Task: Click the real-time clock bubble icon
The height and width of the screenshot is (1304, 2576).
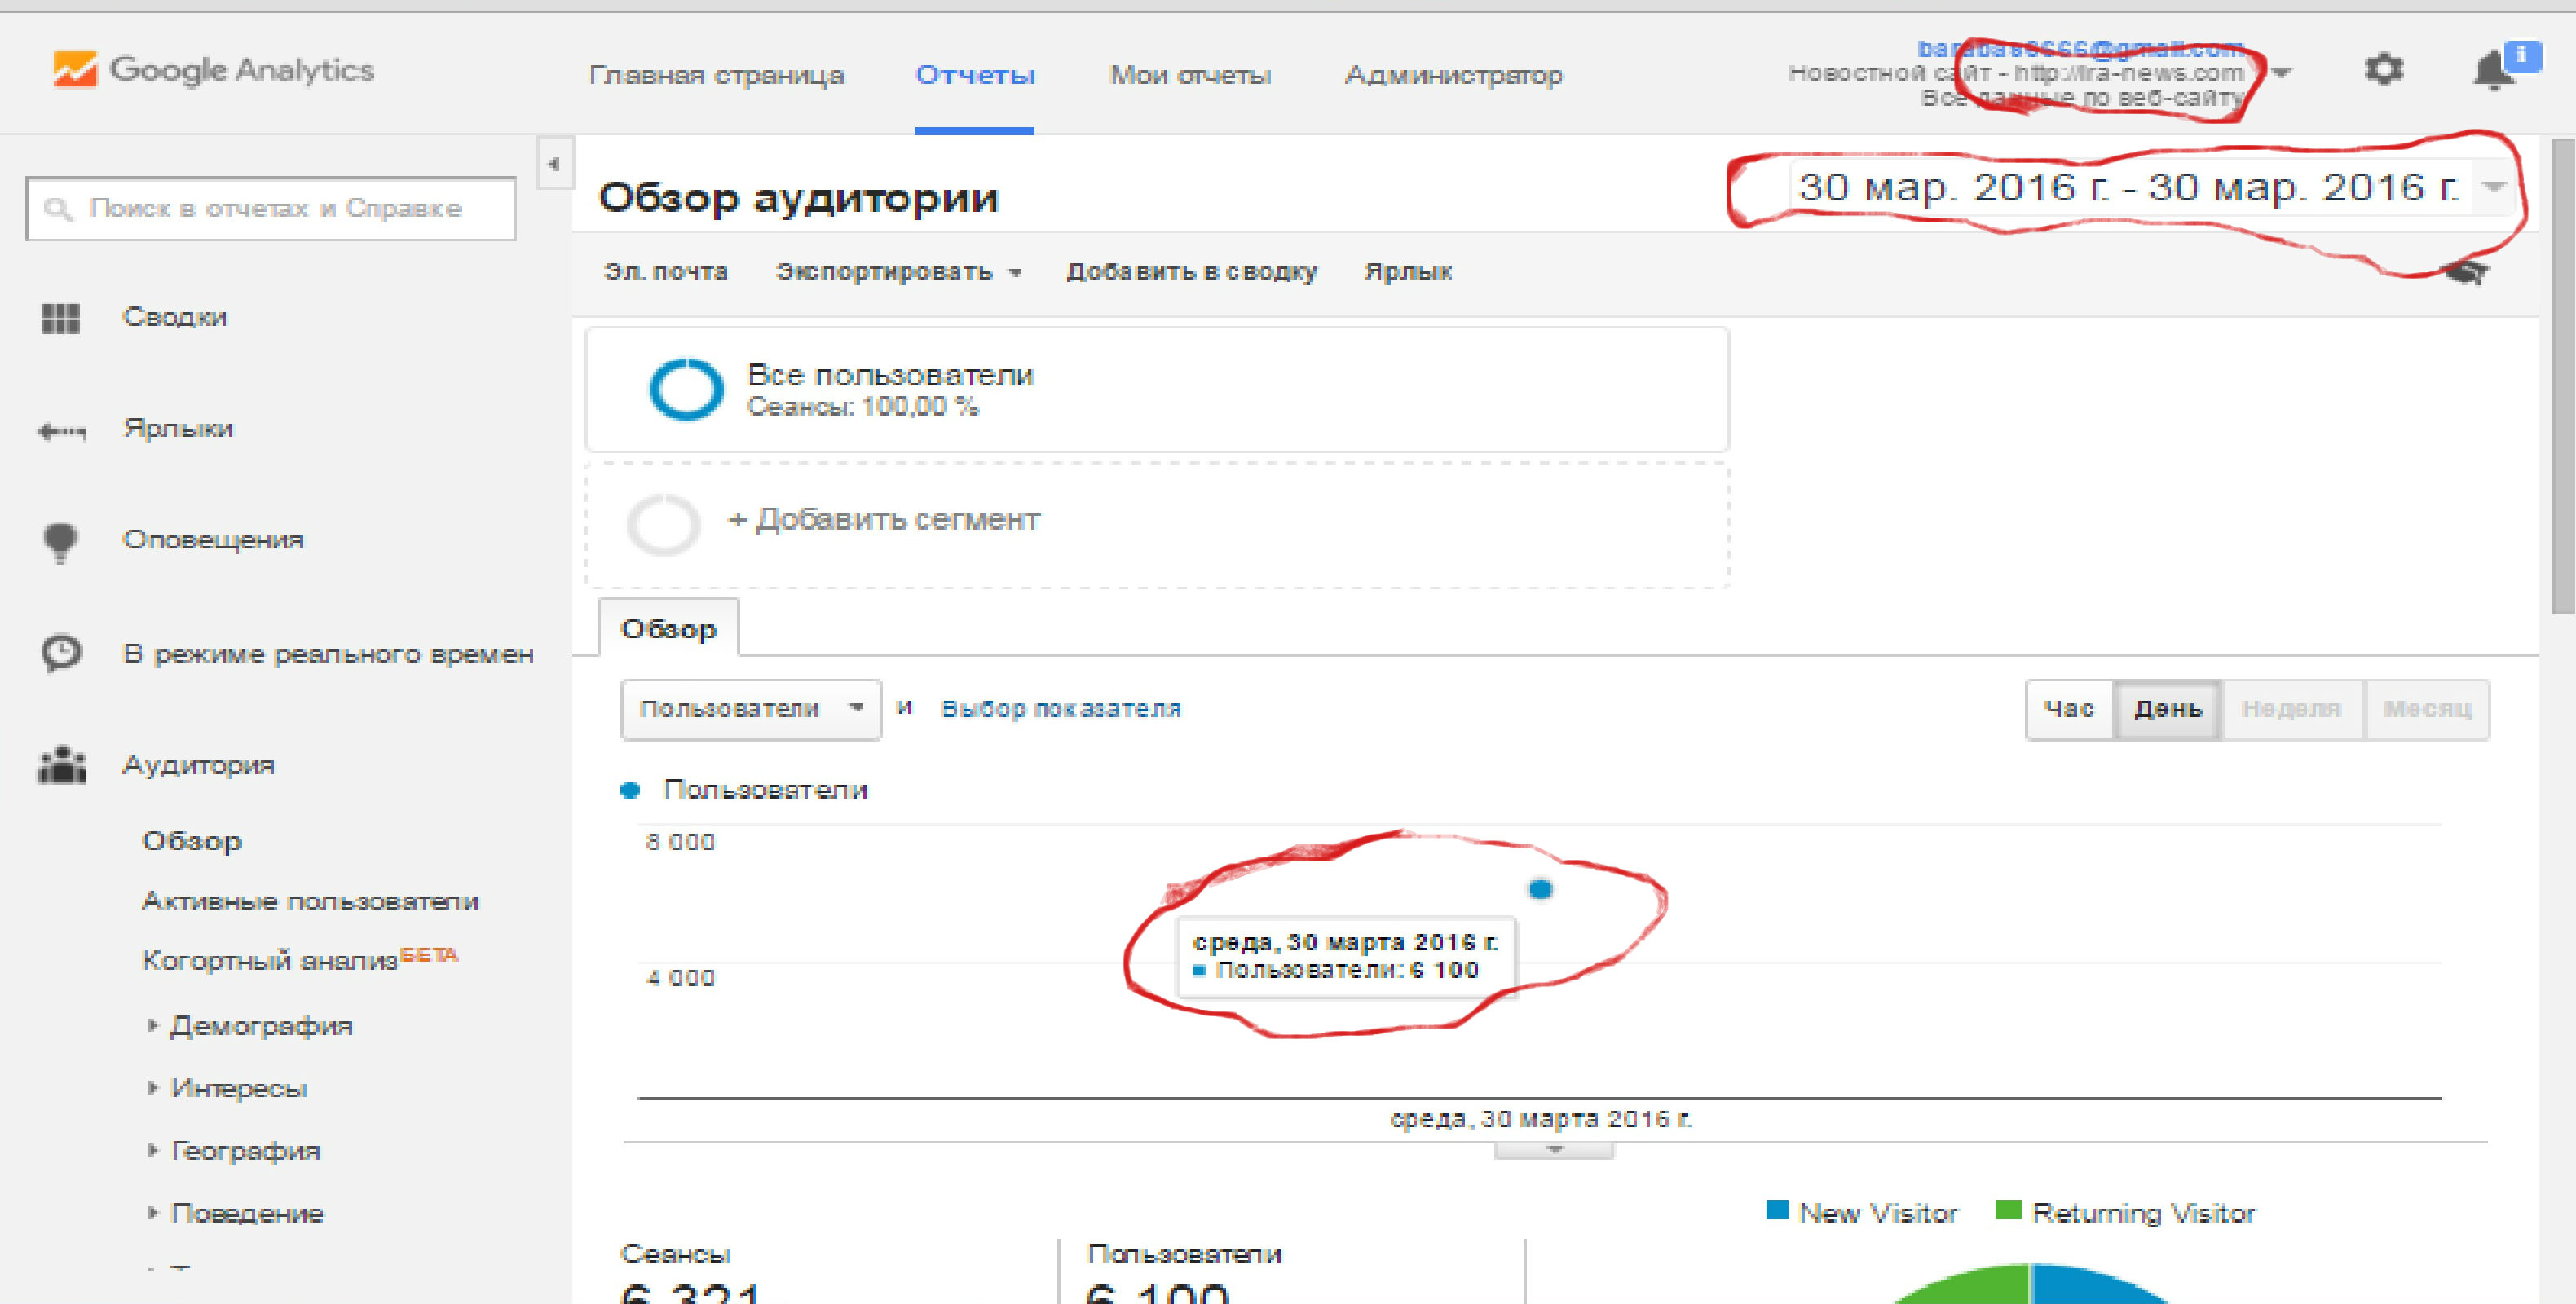Action: (x=61, y=654)
